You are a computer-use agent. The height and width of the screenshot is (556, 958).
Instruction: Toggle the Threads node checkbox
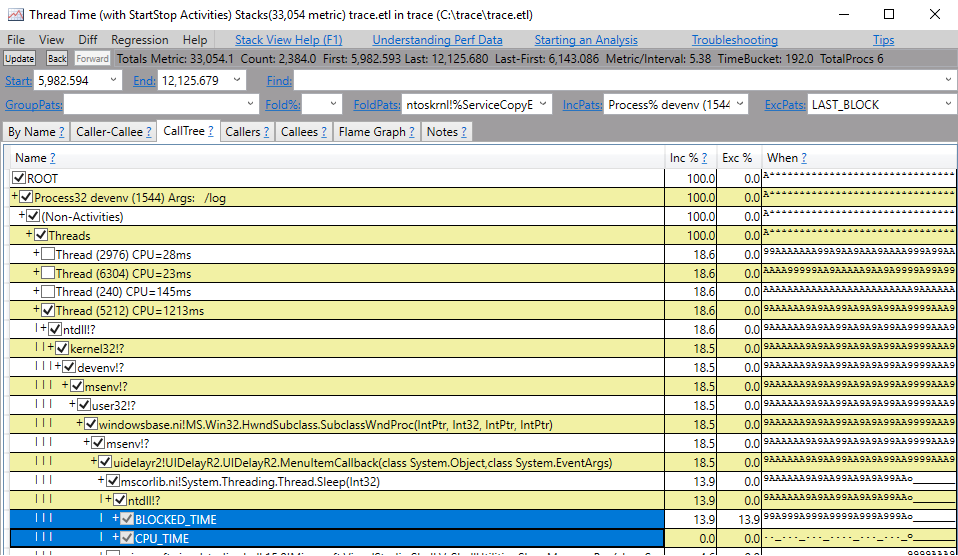point(41,235)
